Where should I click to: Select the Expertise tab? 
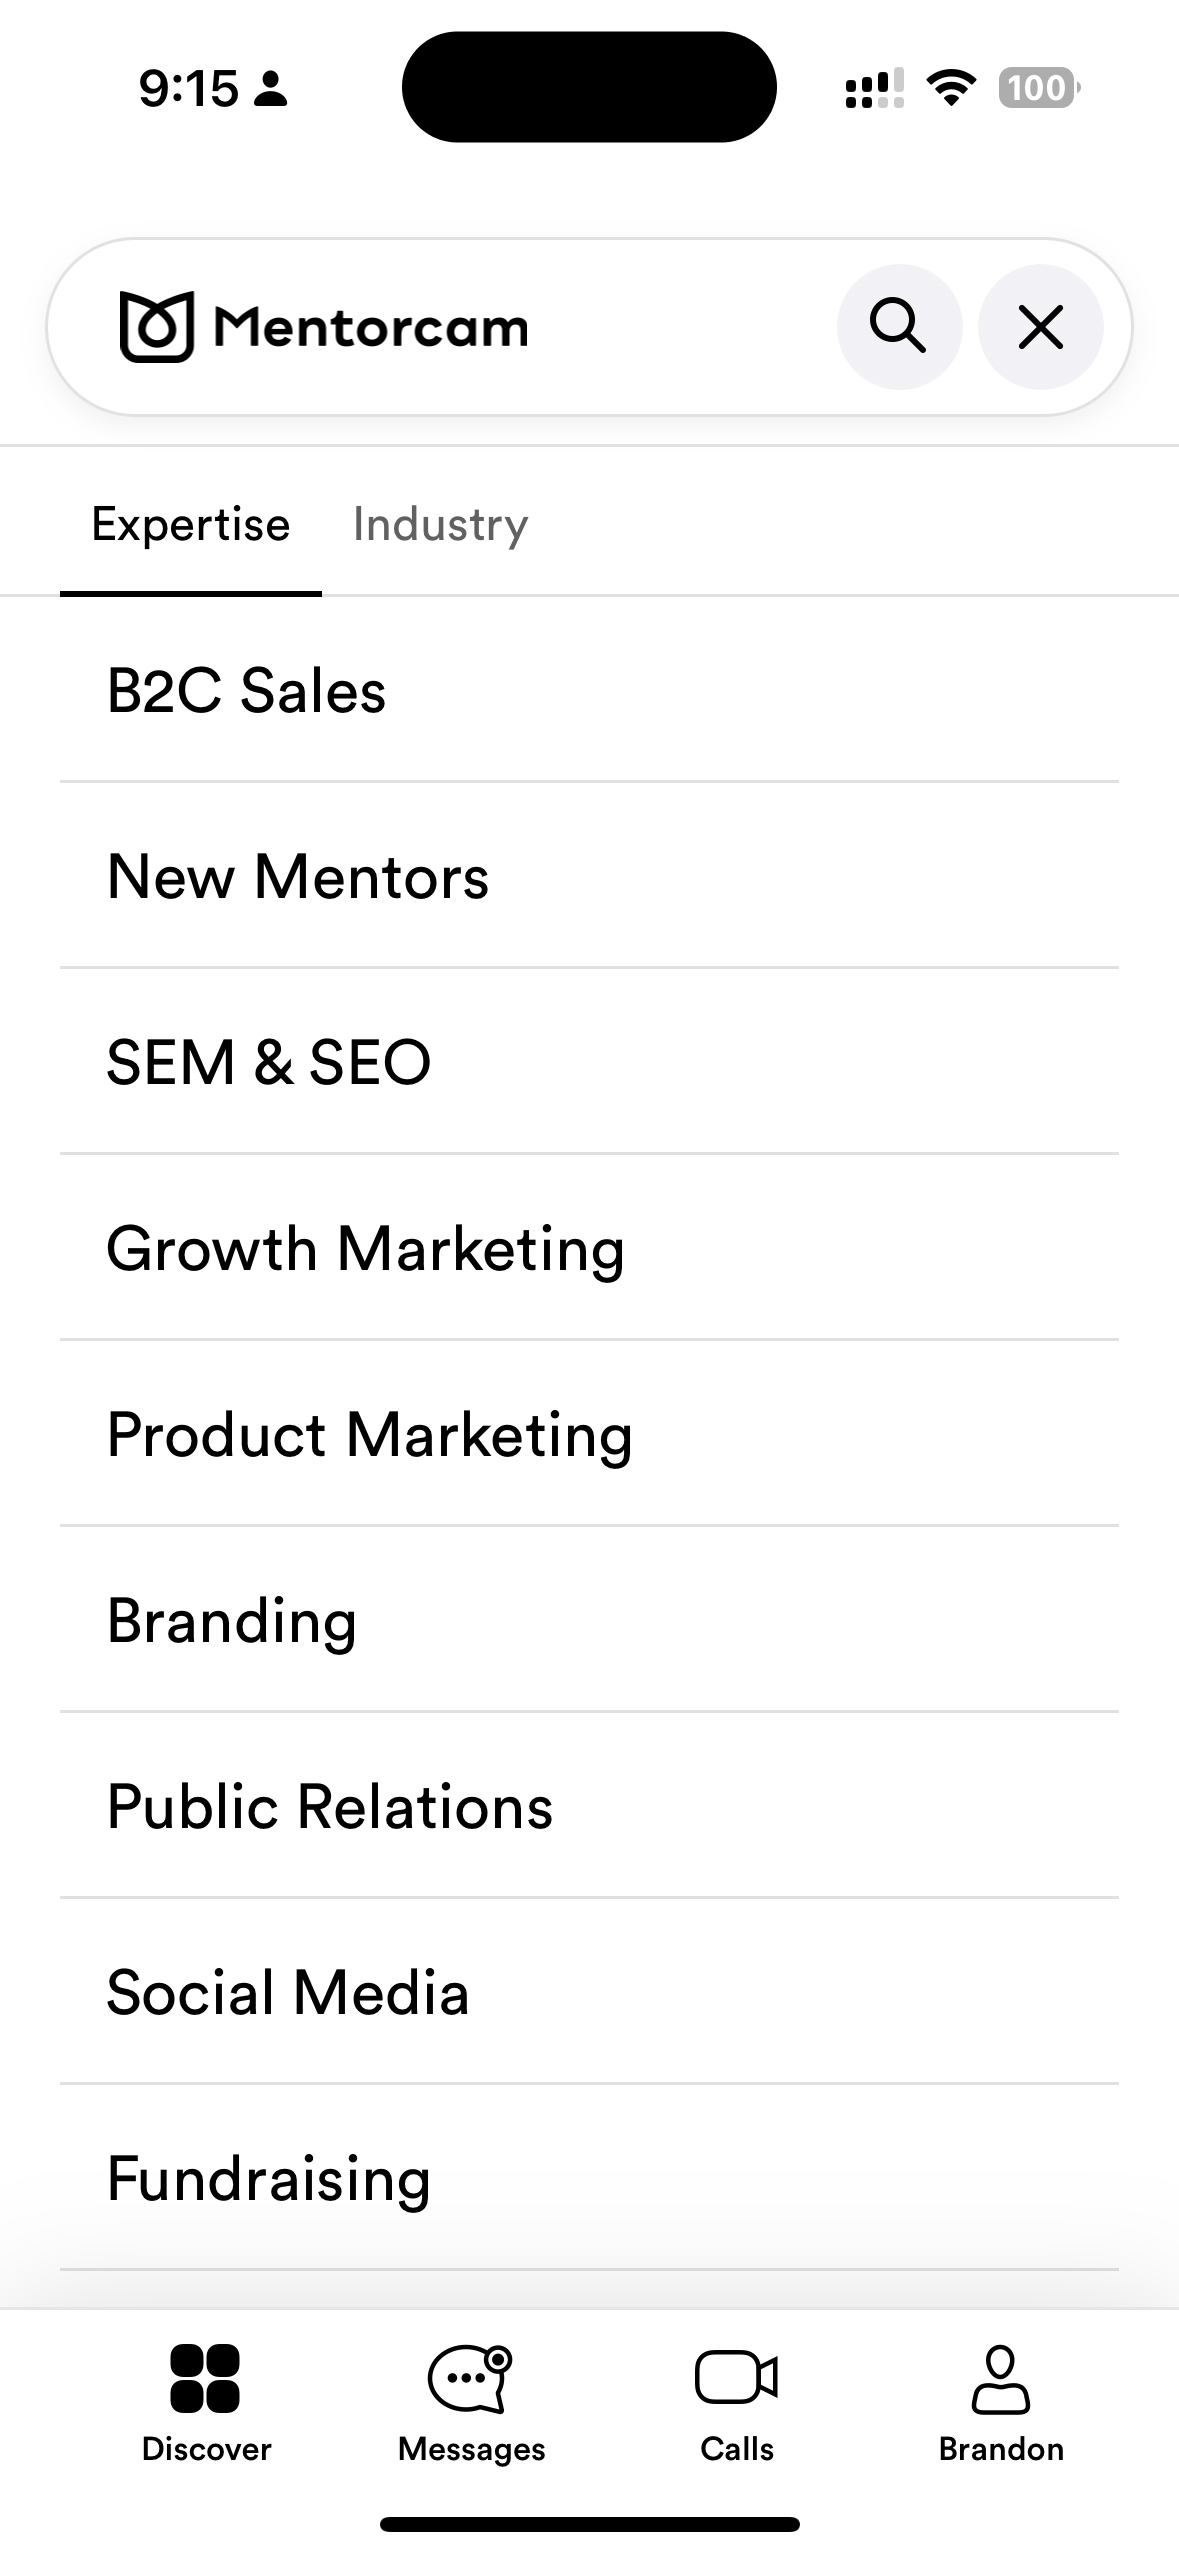pos(191,525)
